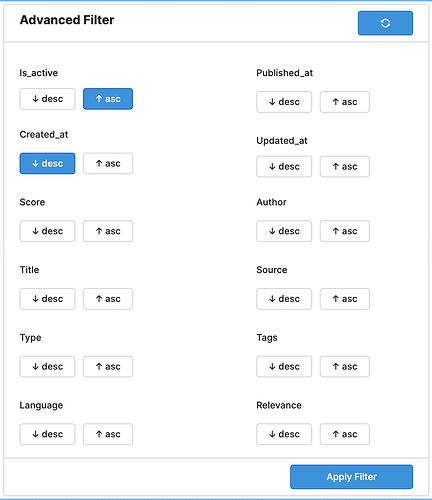Select Is_active desc sort
Image resolution: width=432 pixels, height=500 pixels.
click(47, 99)
